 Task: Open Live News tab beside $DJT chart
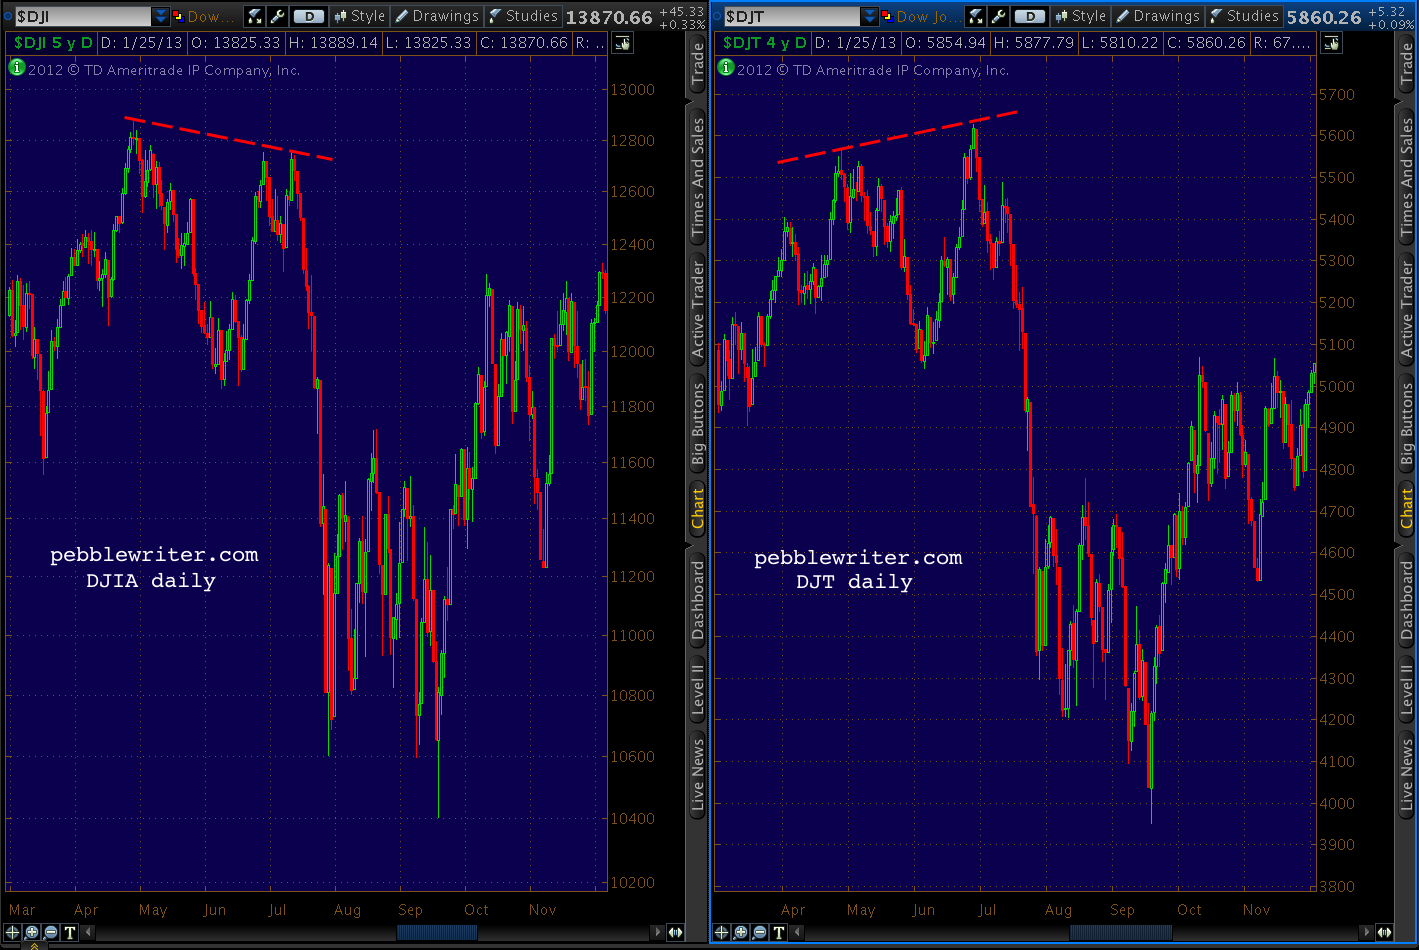1407,774
